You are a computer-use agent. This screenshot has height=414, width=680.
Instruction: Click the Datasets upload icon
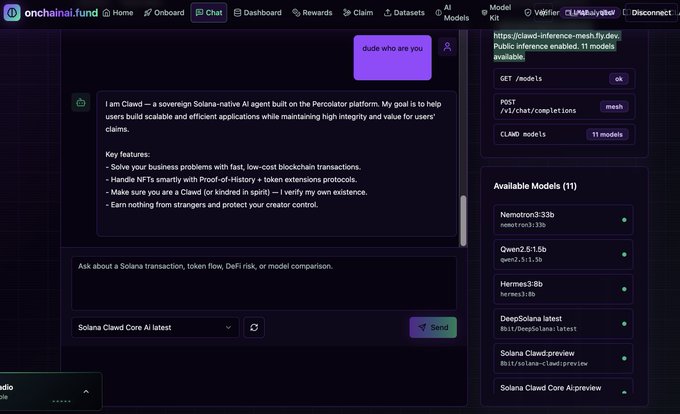click(x=388, y=13)
